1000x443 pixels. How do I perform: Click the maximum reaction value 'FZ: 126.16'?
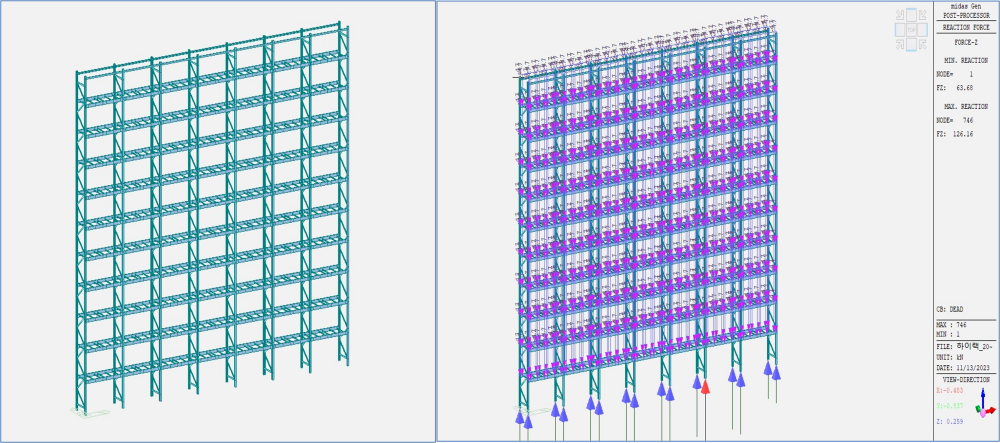point(955,134)
